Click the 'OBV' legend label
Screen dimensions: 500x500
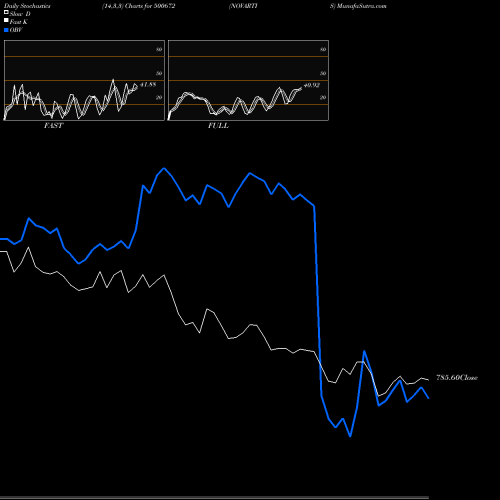click(x=16, y=30)
